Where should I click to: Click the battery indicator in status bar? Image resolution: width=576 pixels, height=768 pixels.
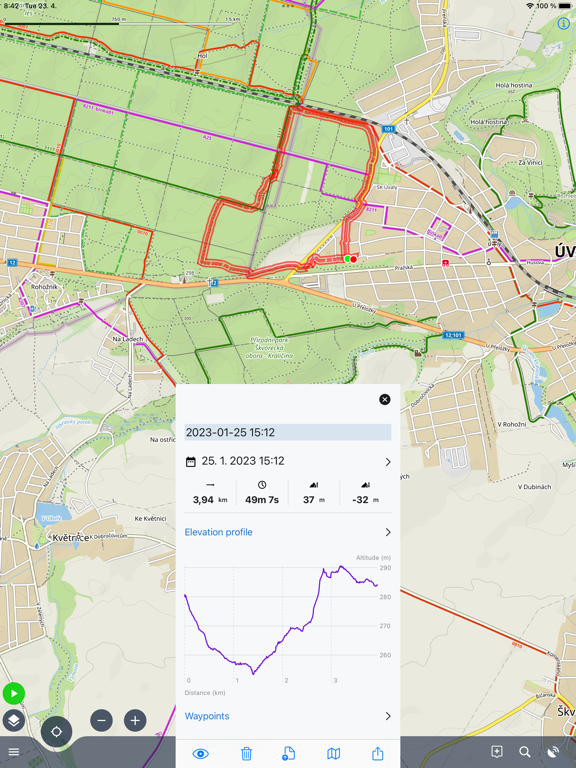565,5
